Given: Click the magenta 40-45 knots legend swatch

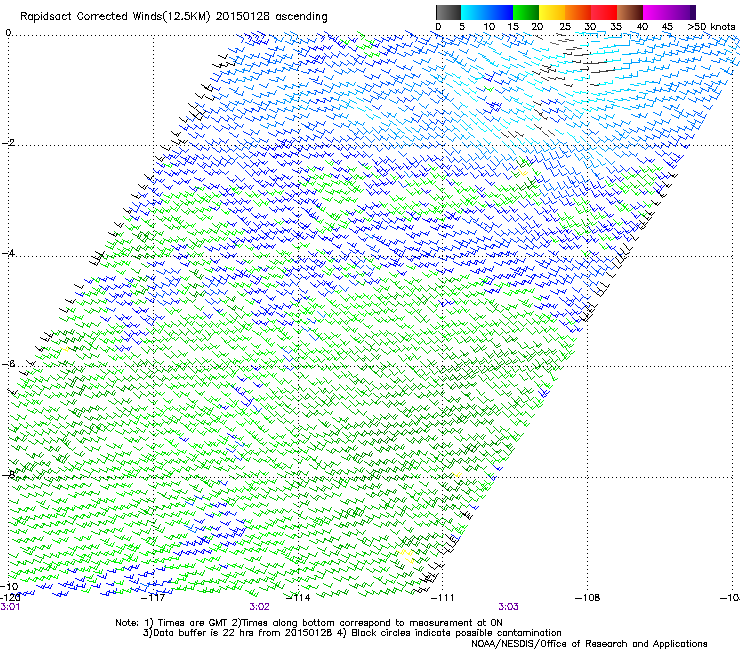Looking at the screenshot, I should pyautogui.click(x=656, y=12).
